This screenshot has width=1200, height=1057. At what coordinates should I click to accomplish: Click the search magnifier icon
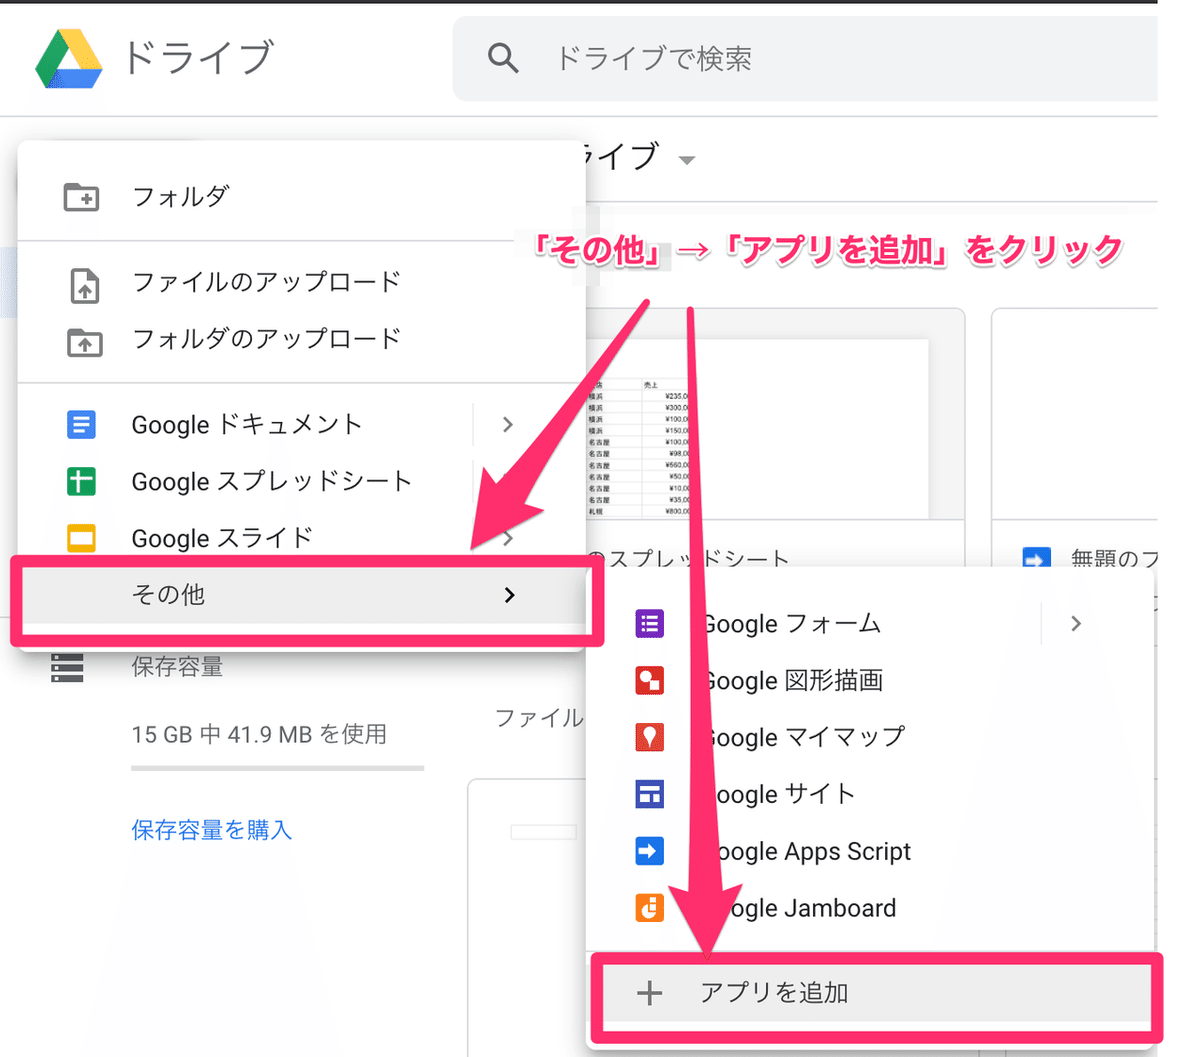pyautogui.click(x=503, y=58)
